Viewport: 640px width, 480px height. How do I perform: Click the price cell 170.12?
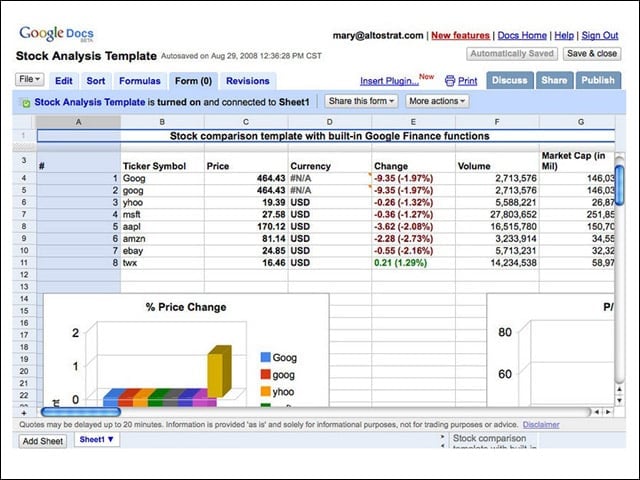pos(246,227)
